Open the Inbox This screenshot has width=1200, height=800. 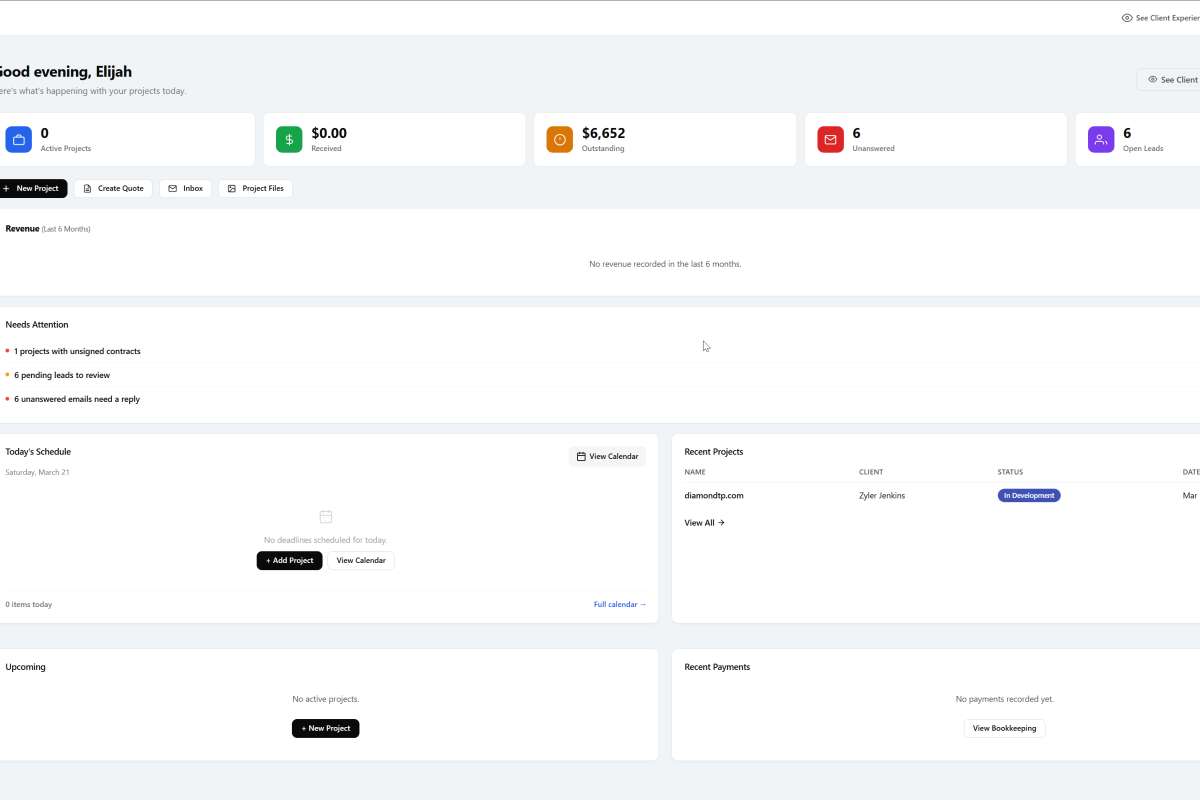pyautogui.click(x=185, y=189)
